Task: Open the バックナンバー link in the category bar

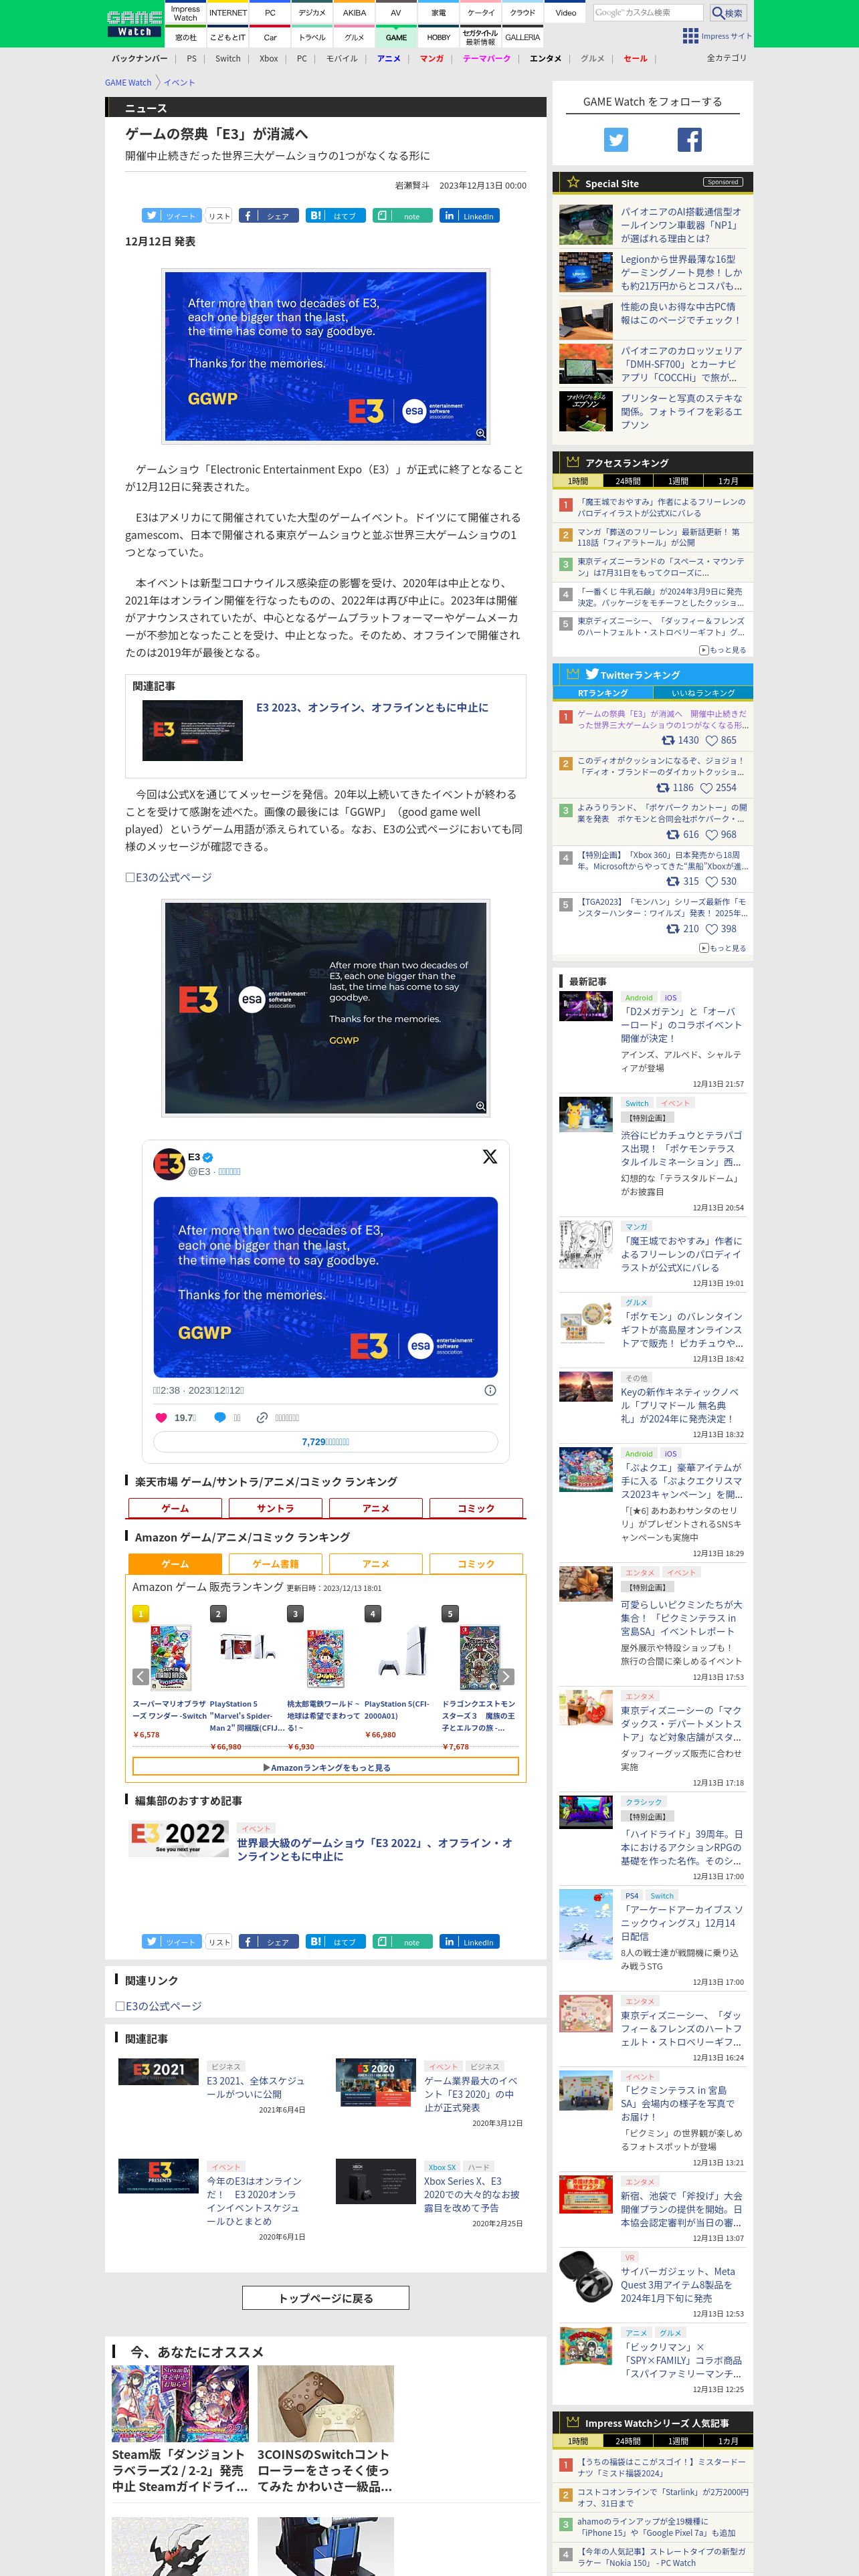Action: pos(139,58)
